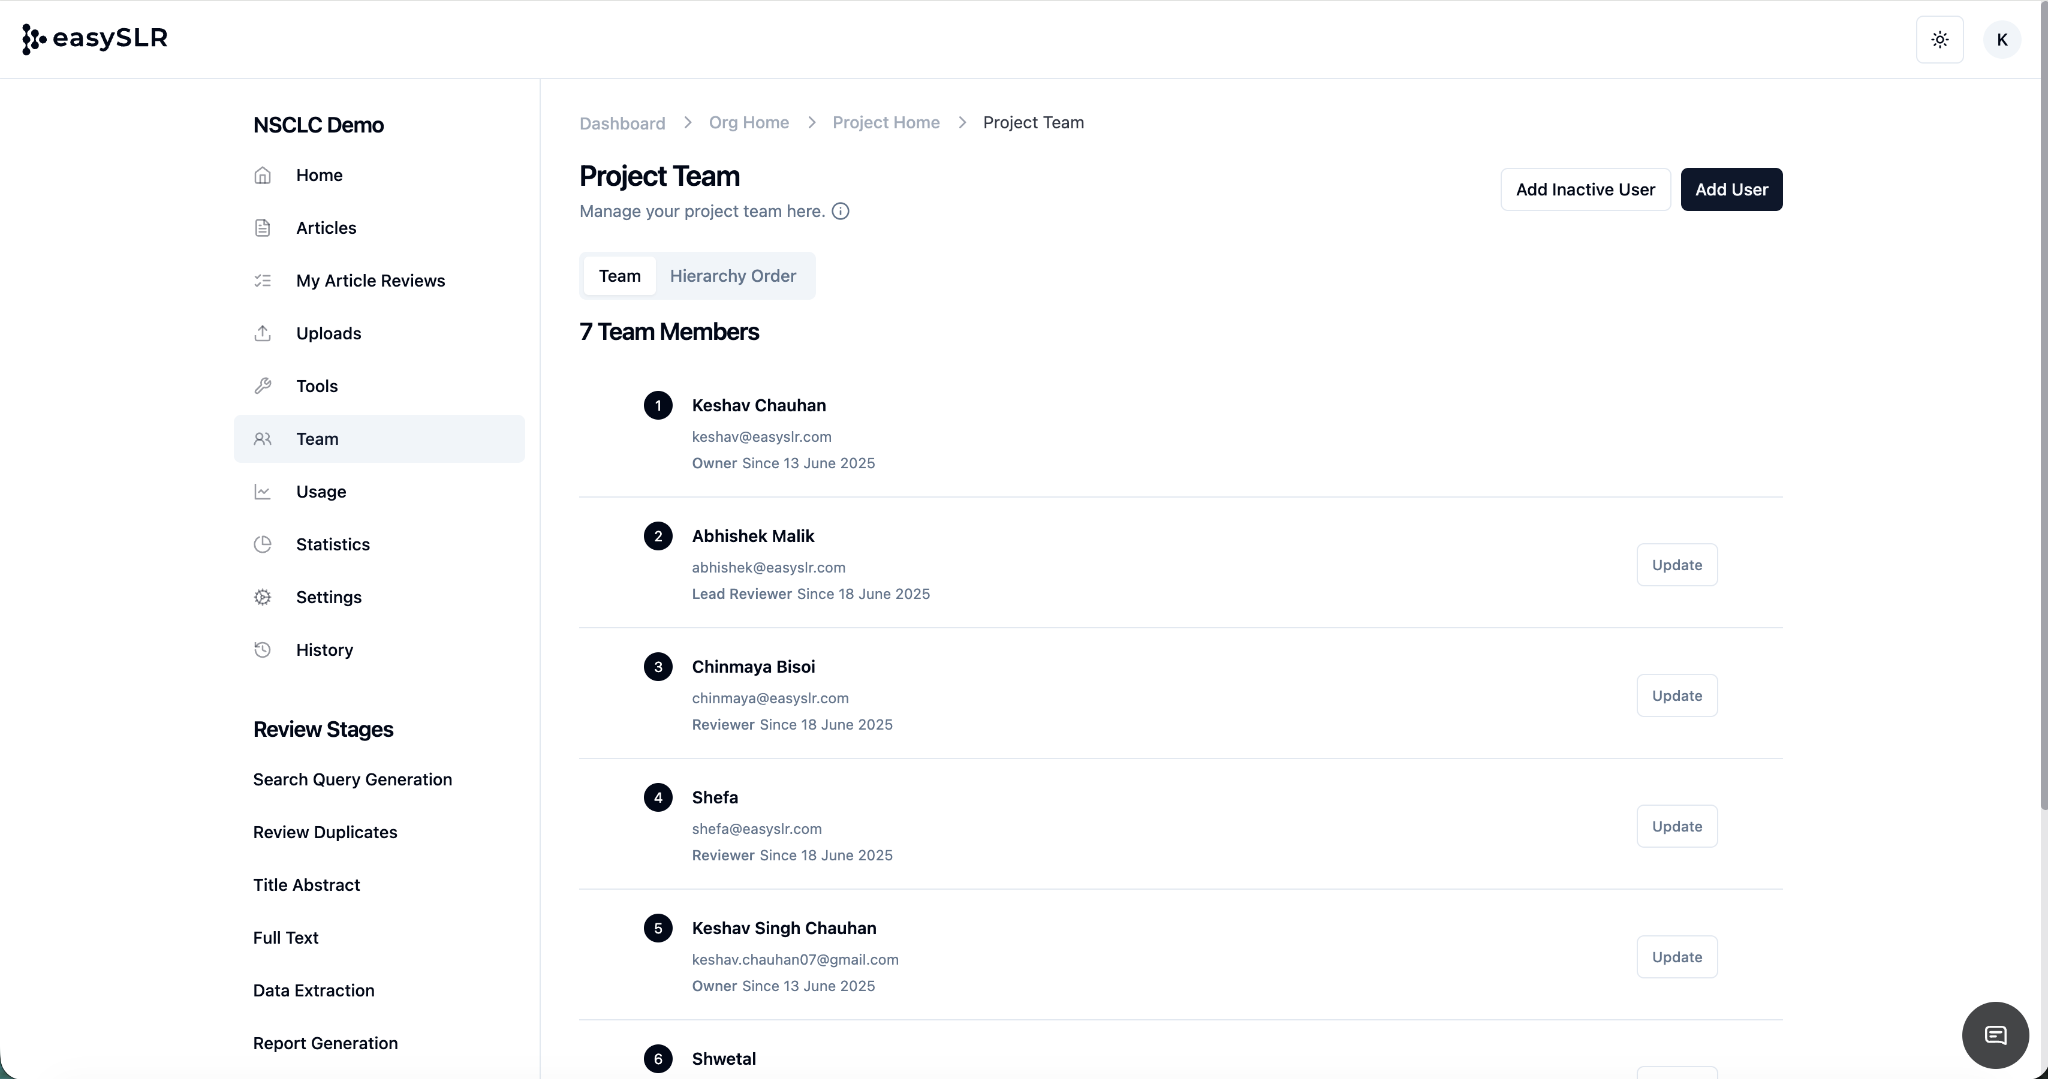Image resolution: width=2048 pixels, height=1079 pixels.
Task: Click the Uploads arrow icon
Action: click(263, 334)
